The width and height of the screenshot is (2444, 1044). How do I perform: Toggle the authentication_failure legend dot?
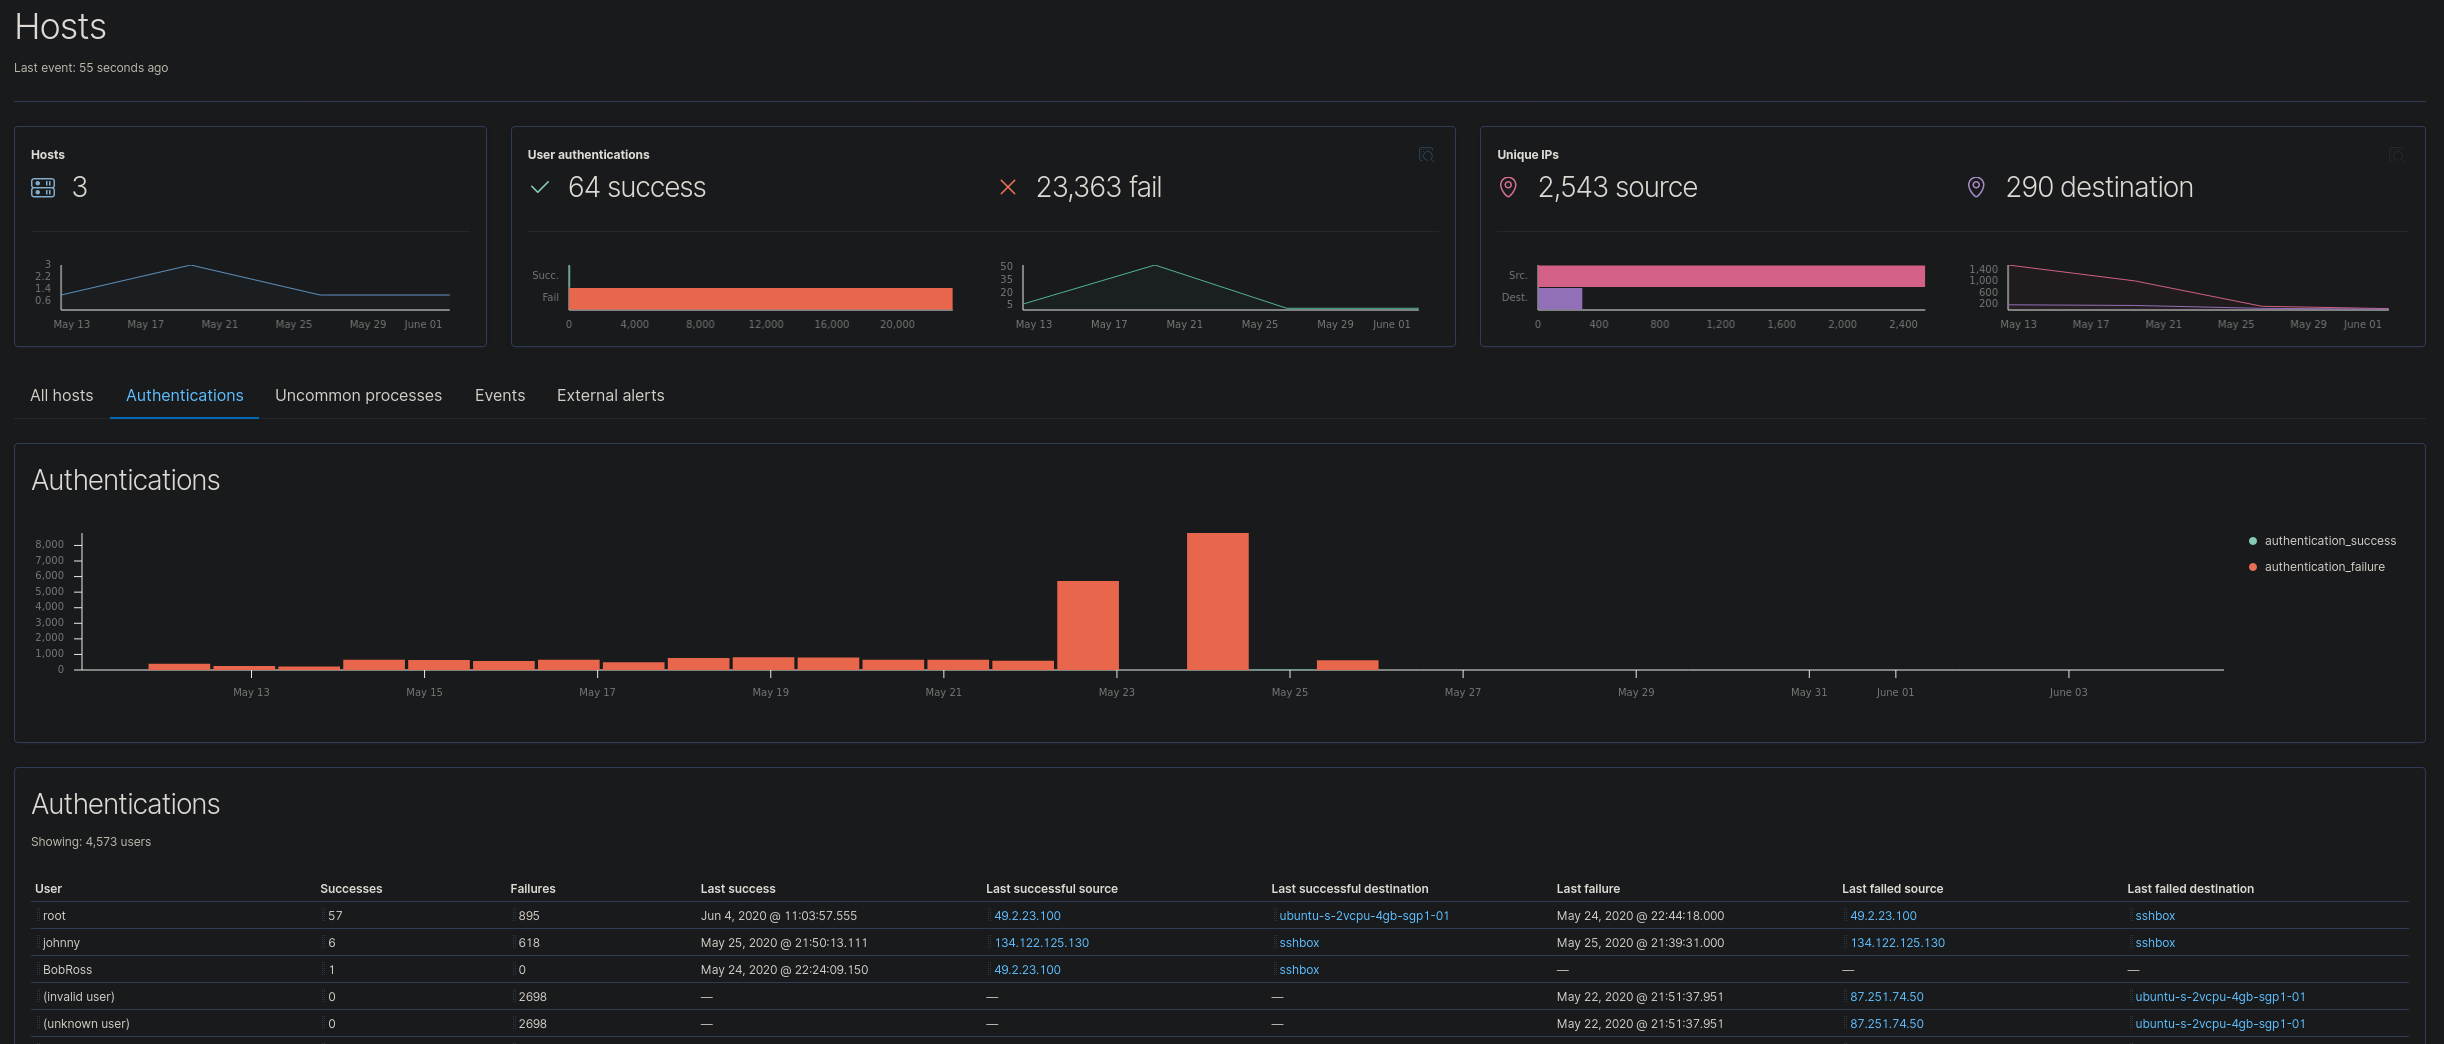2253,567
